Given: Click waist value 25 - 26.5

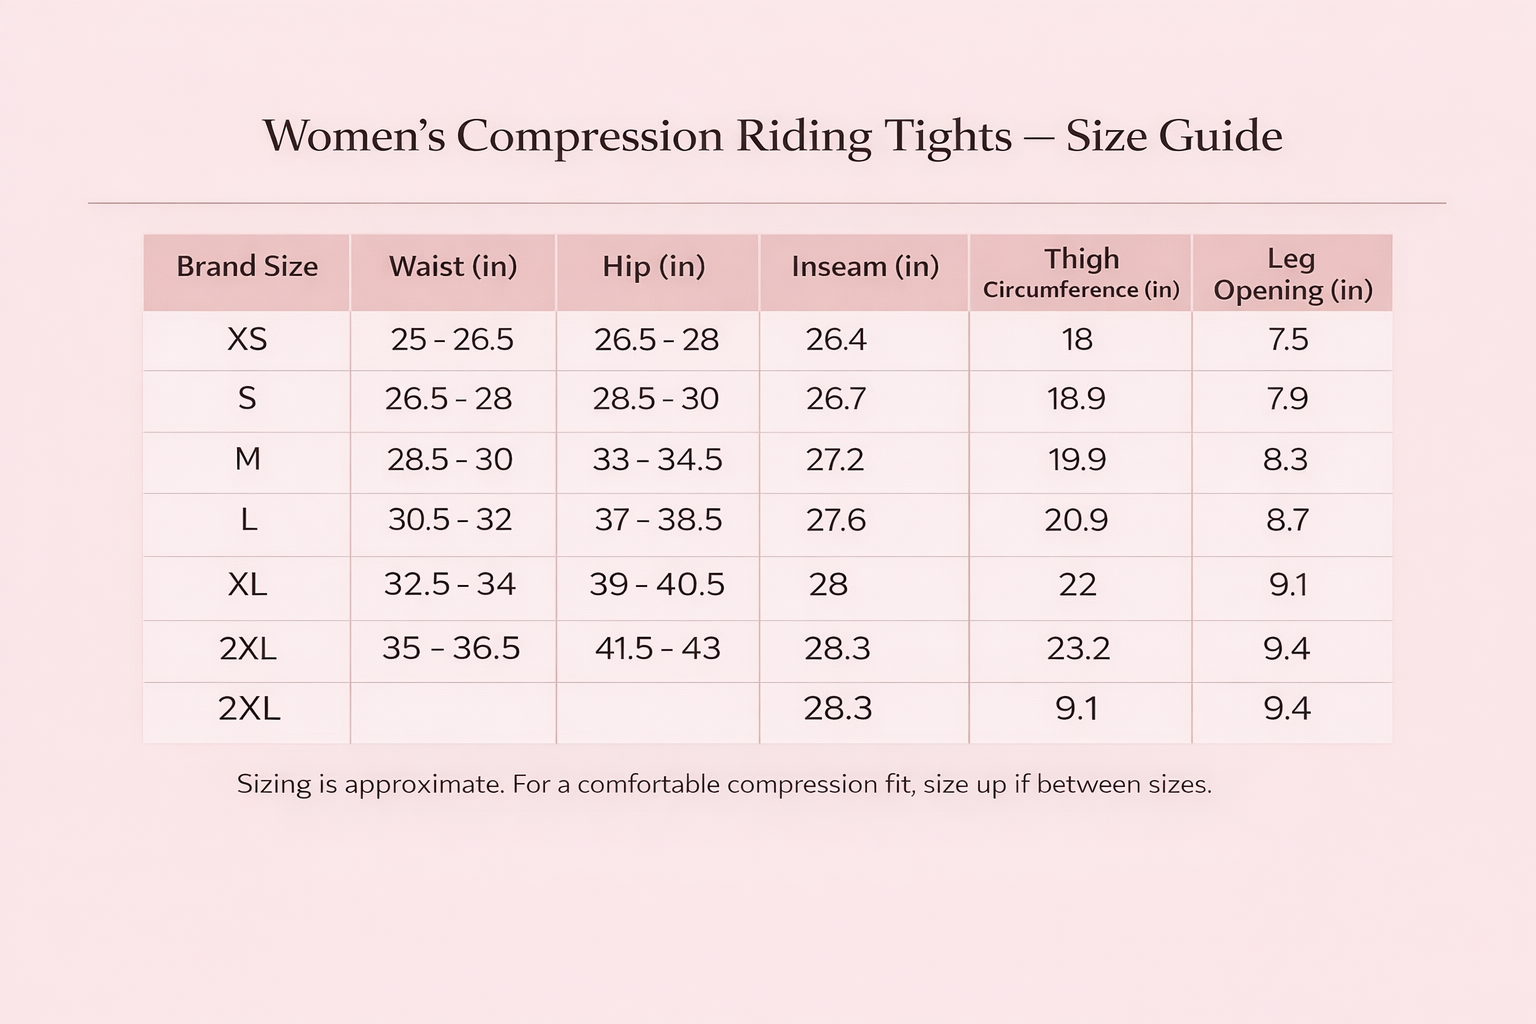Looking at the screenshot, I should click(x=452, y=340).
